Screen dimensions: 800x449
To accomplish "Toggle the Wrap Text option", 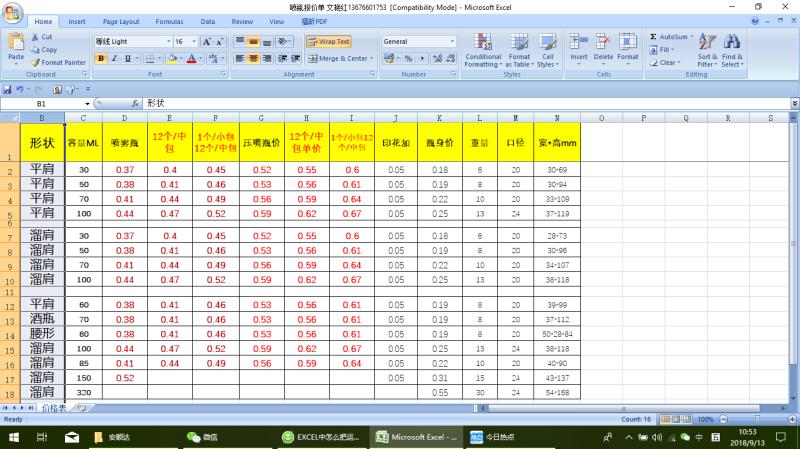I will coord(328,42).
